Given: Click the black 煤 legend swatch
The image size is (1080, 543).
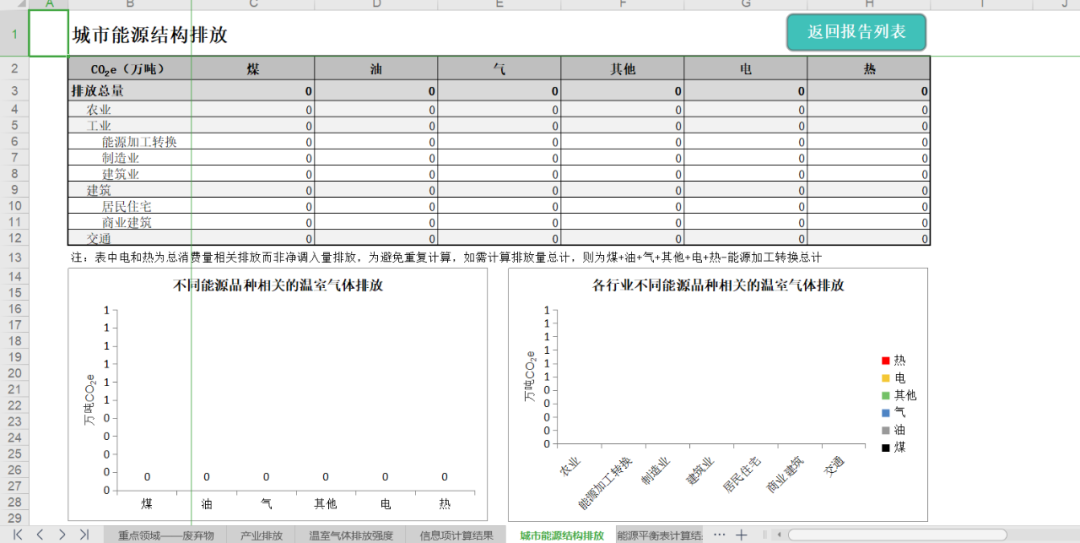Looking at the screenshot, I should [x=886, y=448].
